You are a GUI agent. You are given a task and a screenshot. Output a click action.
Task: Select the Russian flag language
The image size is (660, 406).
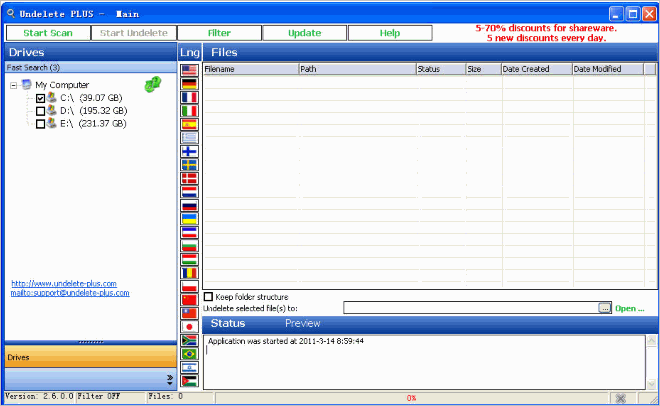coord(189,205)
